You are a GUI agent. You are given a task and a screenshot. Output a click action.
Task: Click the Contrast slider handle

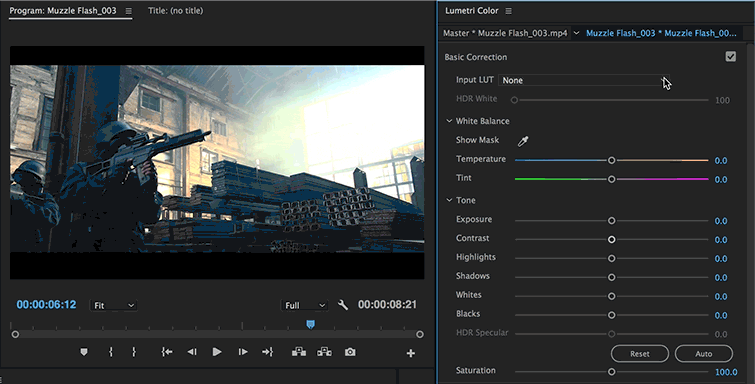click(x=612, y=239)
